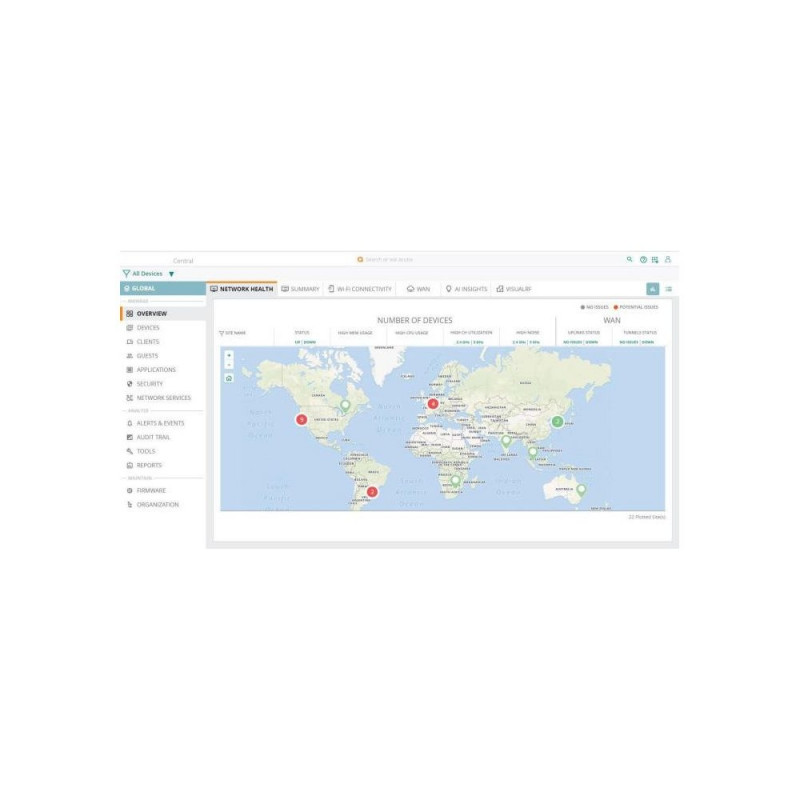Zoom in on the map with plus

[229, 355]
